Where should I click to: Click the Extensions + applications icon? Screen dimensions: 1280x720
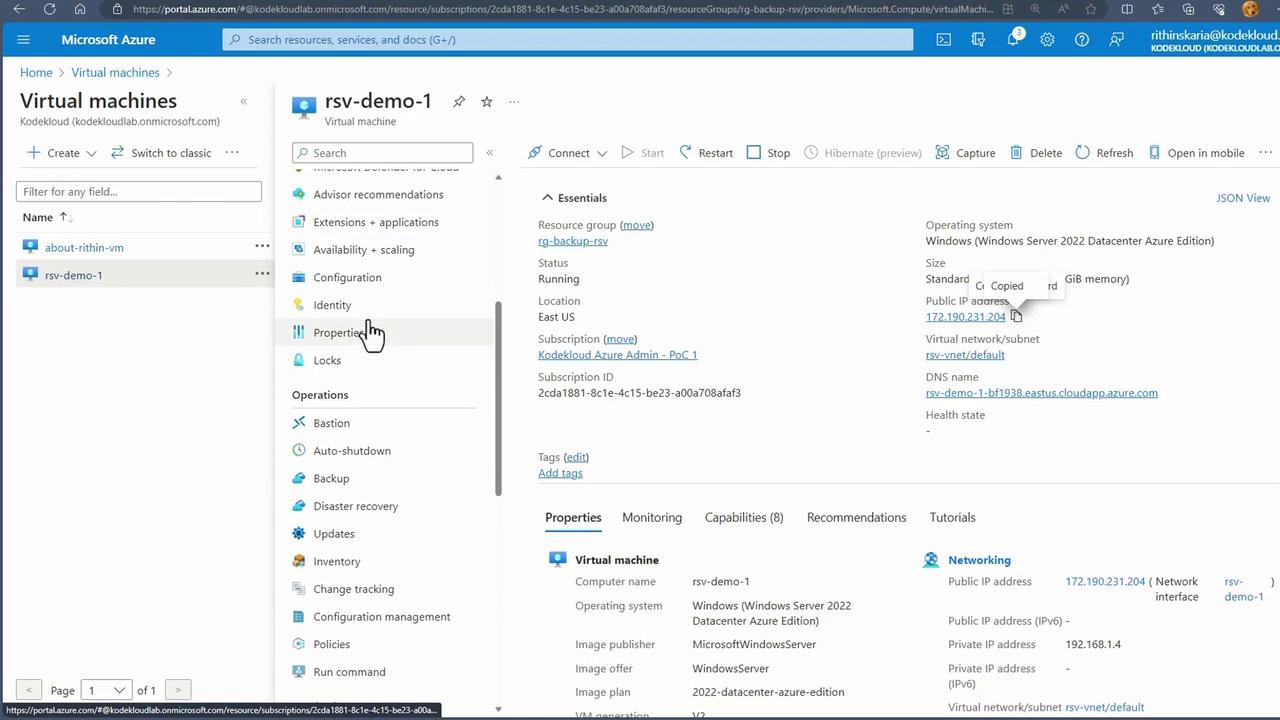pos(299,222)
